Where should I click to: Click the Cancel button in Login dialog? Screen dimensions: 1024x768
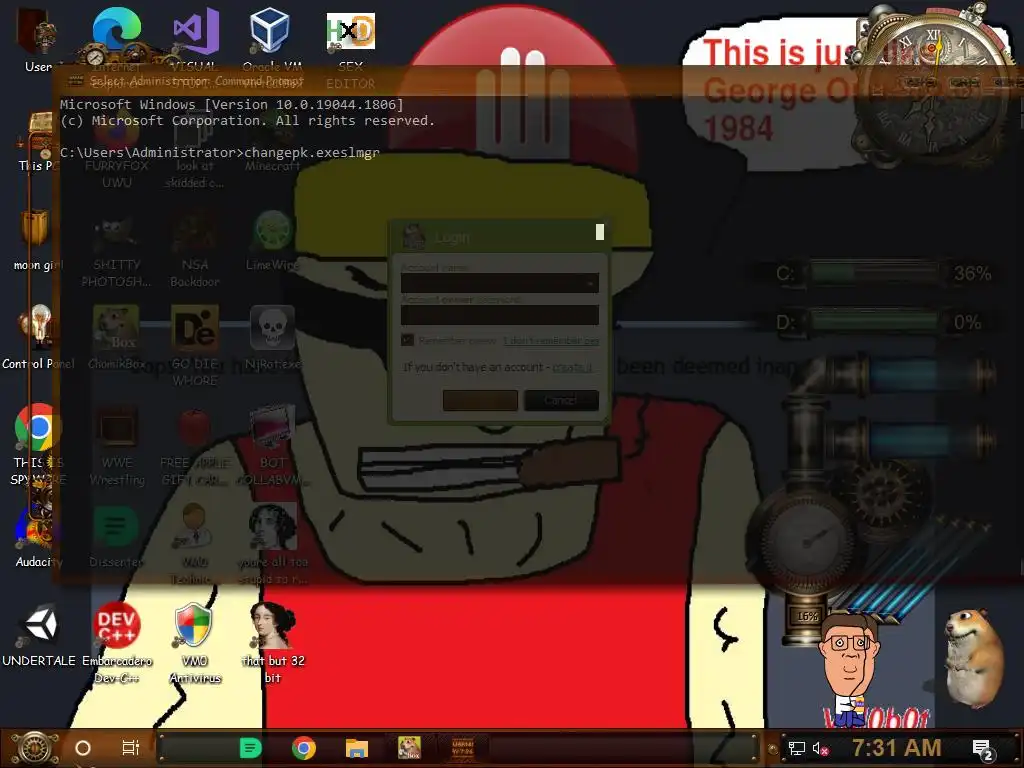coord(561,400)
